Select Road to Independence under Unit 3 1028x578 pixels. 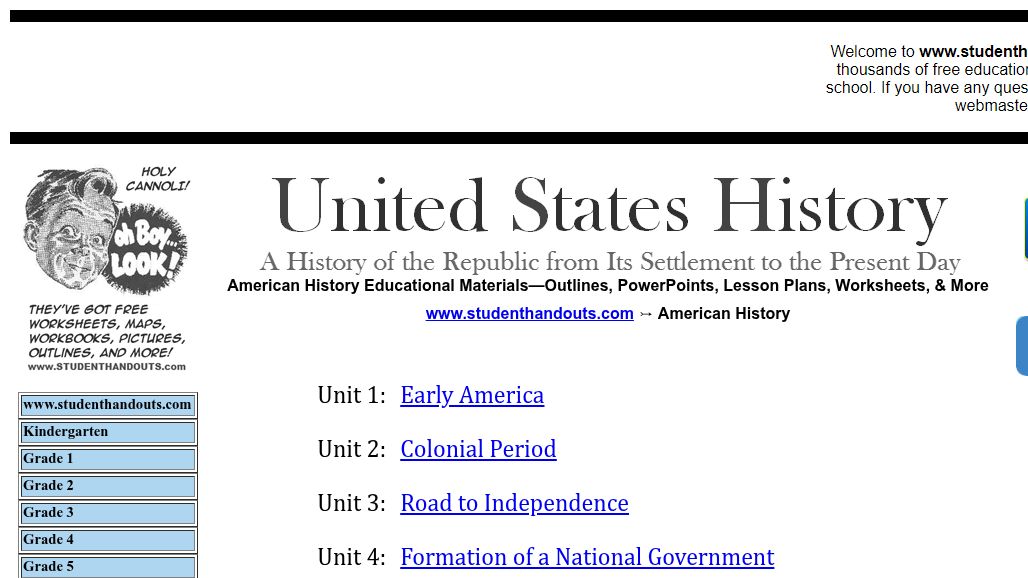tap(514, 503)
